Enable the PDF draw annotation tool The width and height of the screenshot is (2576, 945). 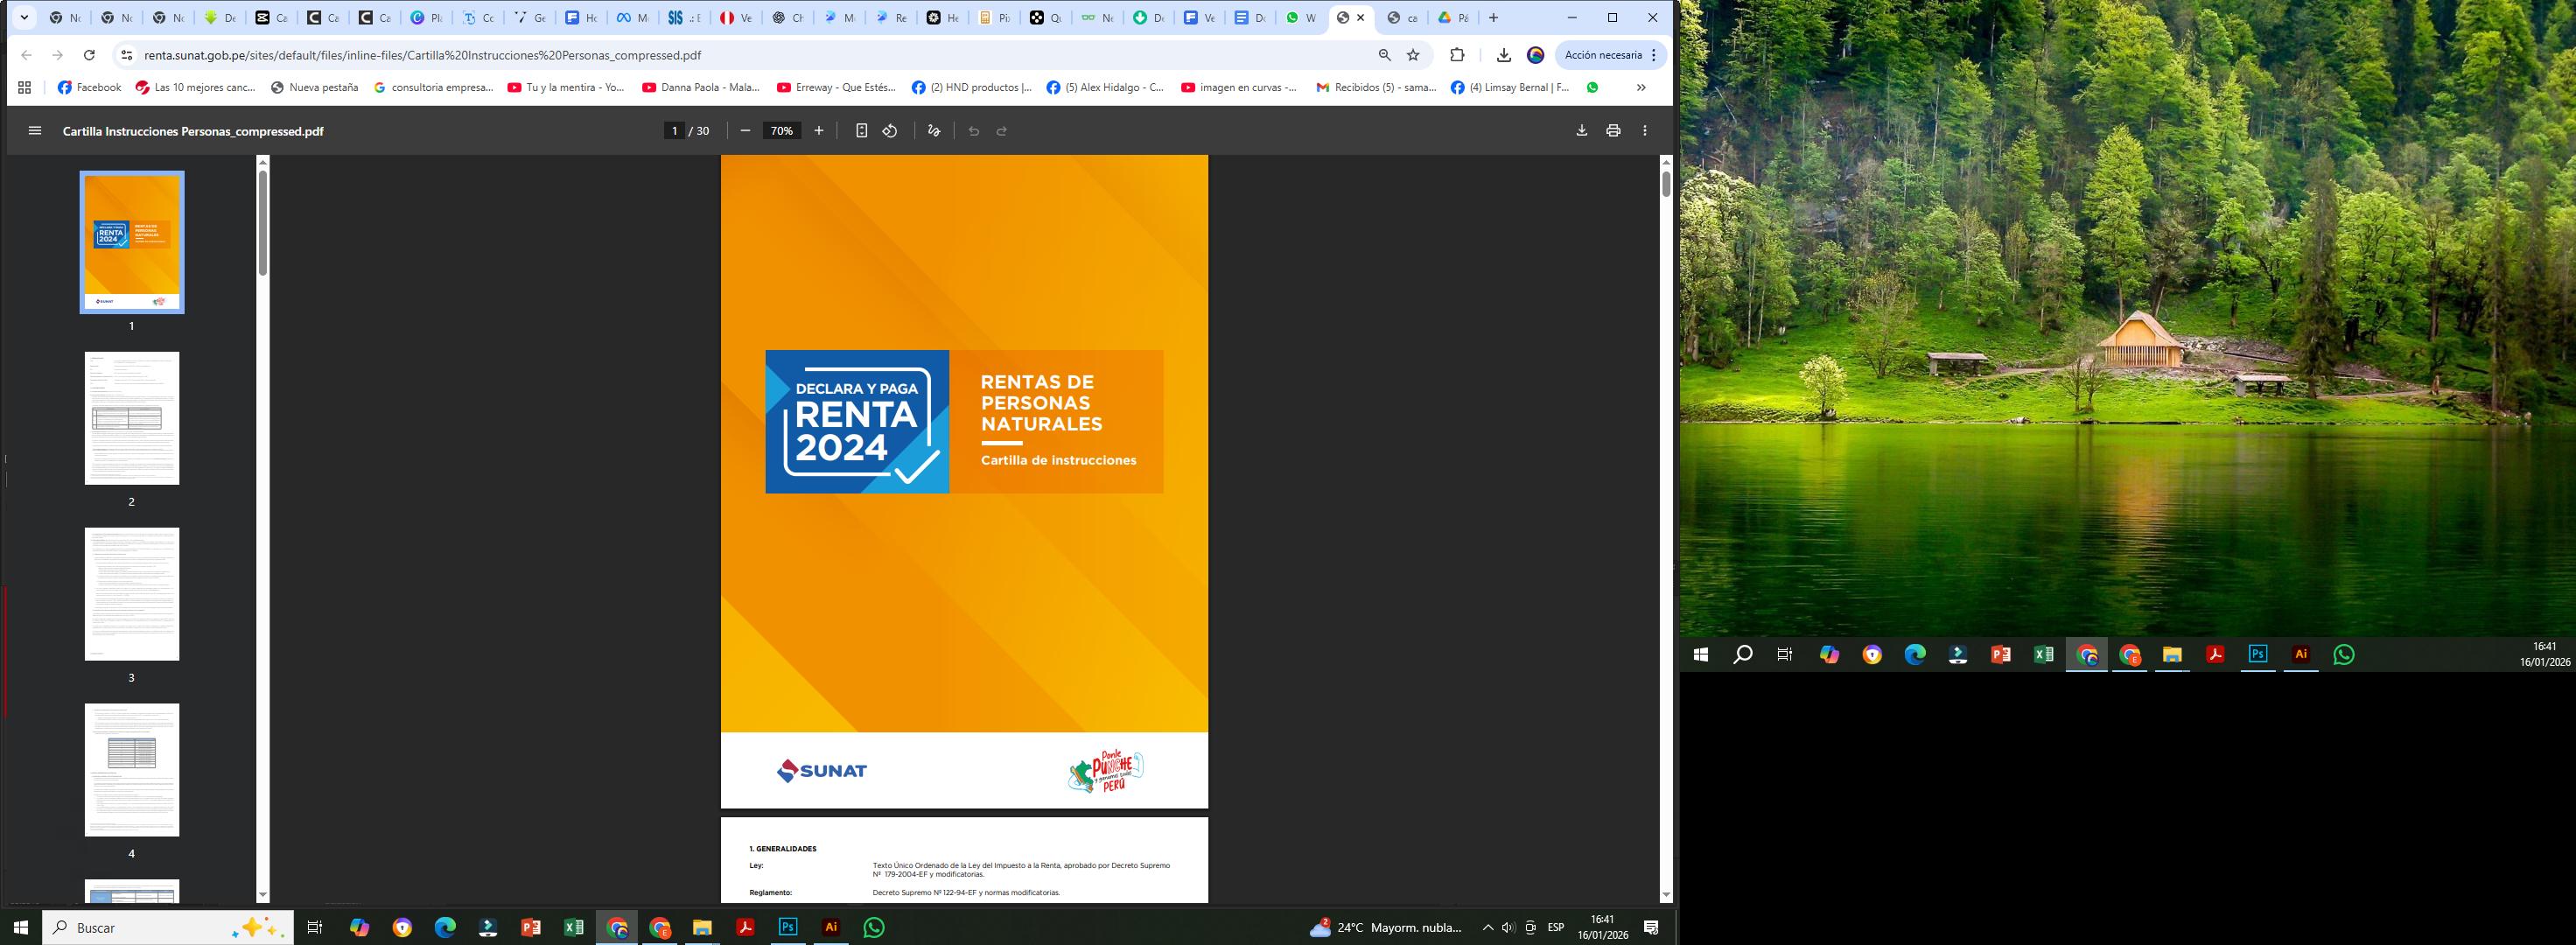pyautogui.click(x=934, y=131)
